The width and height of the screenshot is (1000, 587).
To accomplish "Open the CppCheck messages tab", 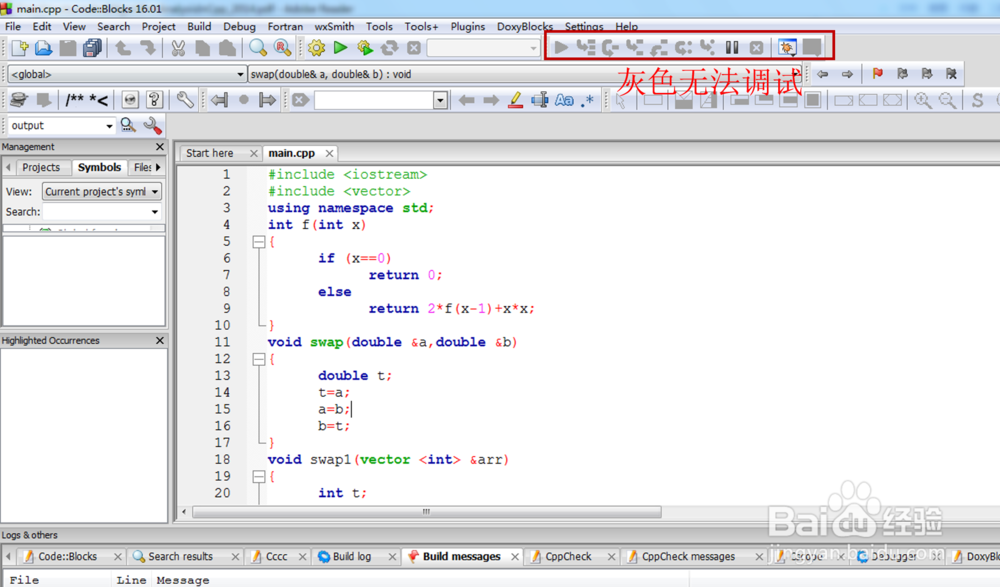I will click(x=688, y=556).
